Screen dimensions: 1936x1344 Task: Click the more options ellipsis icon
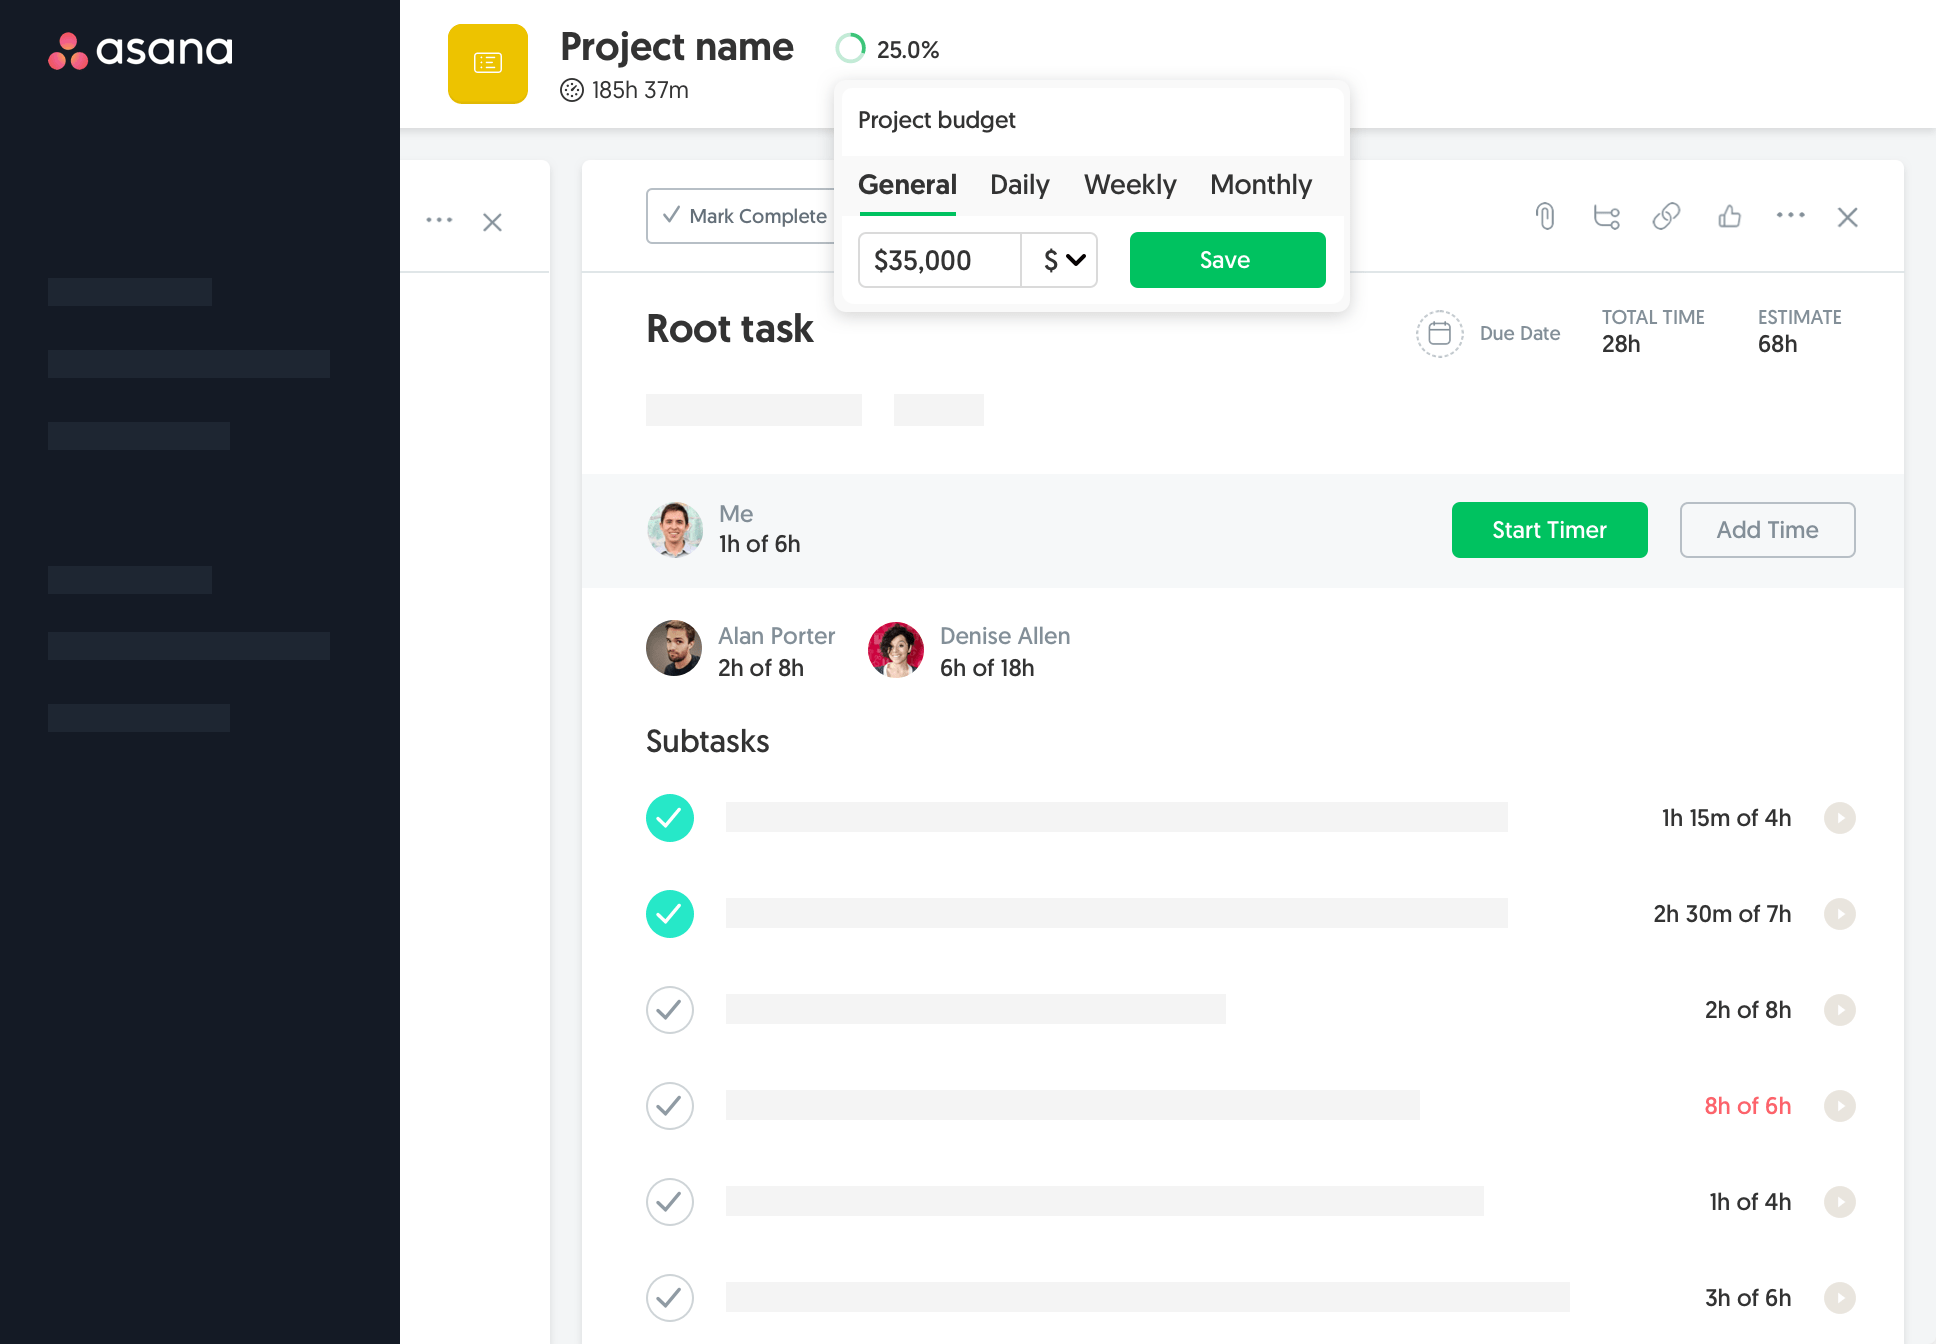point(1789,218)
